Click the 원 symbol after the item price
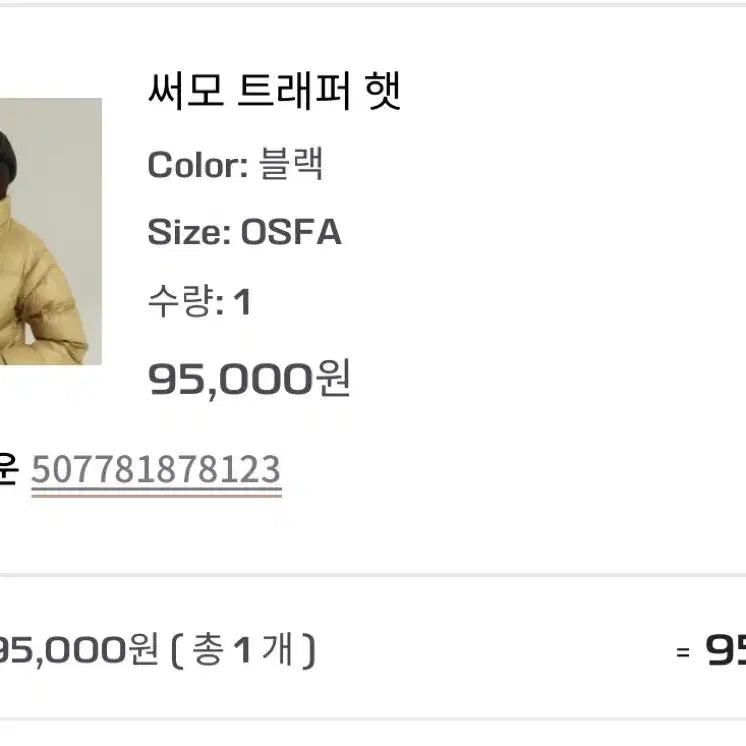Viewport: 746px width, 746px height. (x=333, y=378)
